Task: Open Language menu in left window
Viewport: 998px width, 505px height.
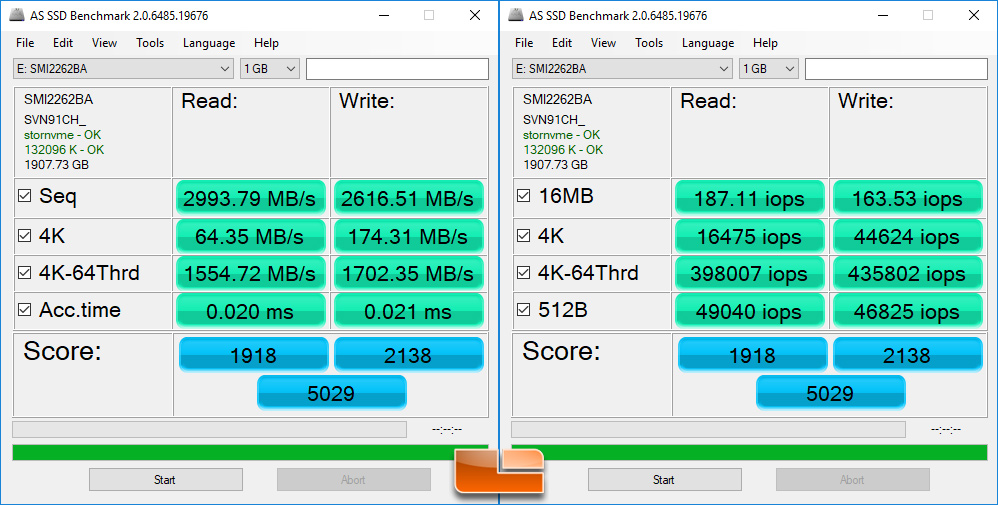Action: pos(209,43)
